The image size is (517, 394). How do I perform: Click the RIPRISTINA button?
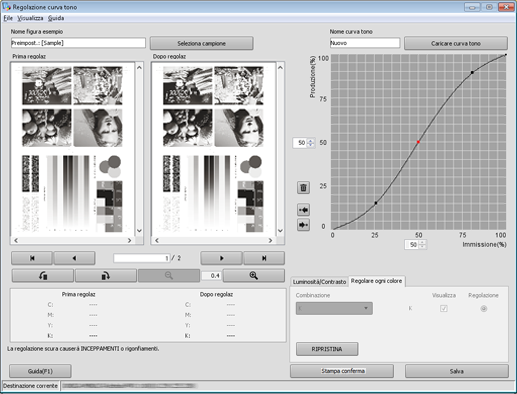[x=327, y=349]
